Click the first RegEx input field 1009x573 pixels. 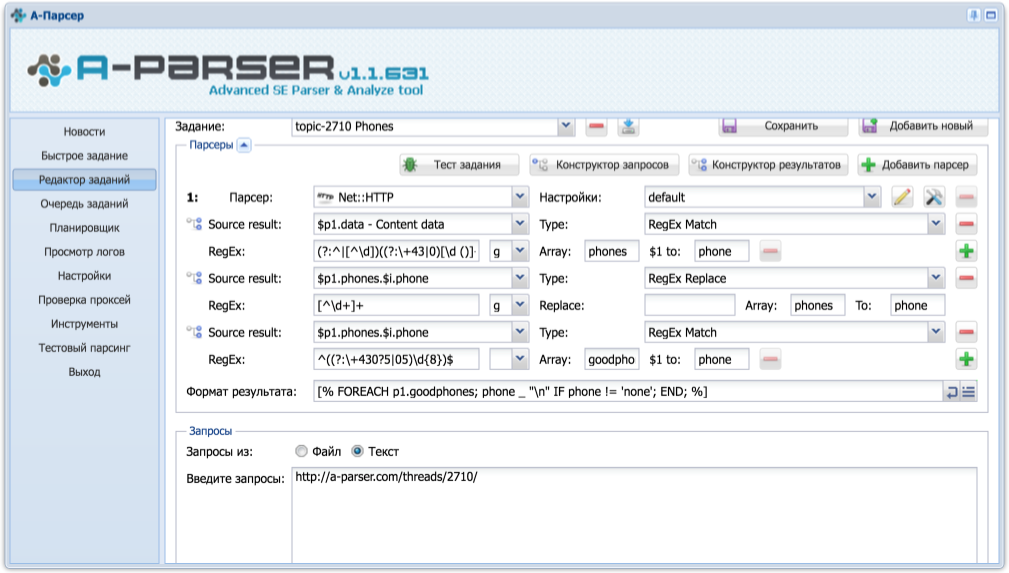click(x=396, y=251)
